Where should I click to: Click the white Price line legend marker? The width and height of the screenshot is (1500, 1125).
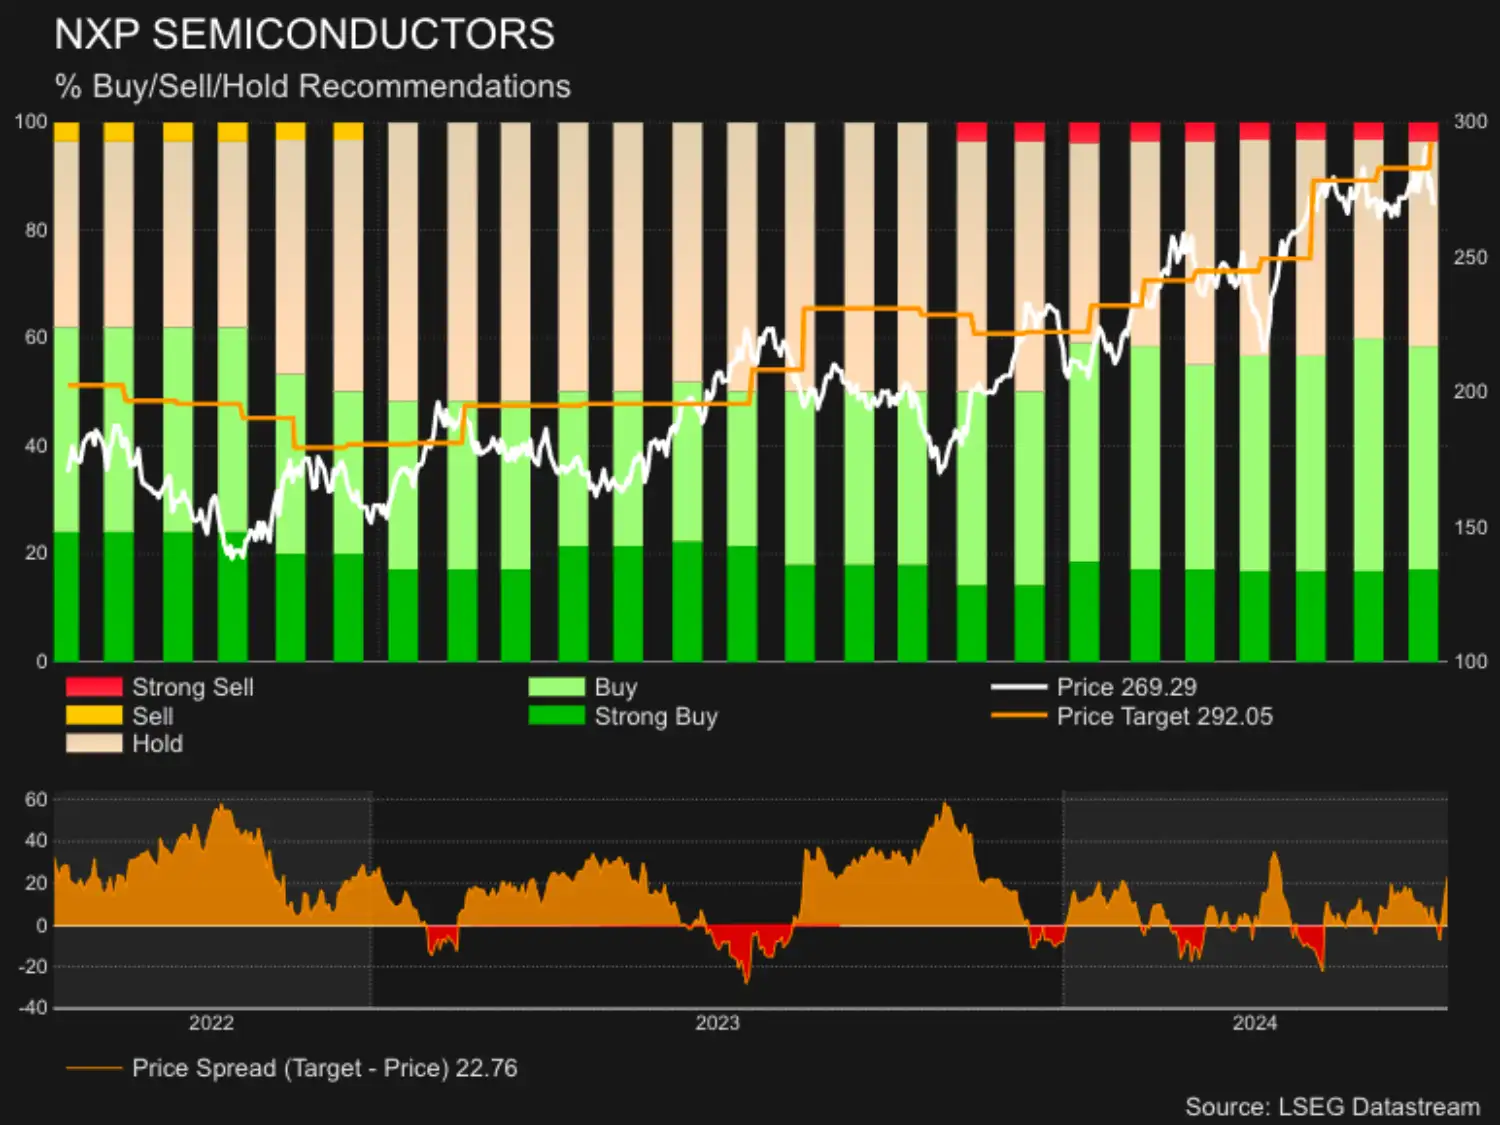tap(1018, 687)
